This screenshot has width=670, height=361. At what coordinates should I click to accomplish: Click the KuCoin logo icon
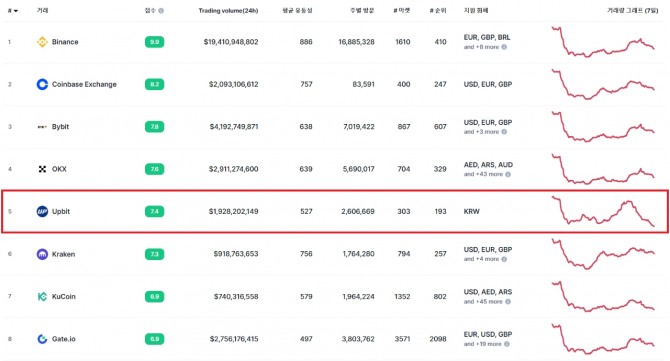coord(42,296)
